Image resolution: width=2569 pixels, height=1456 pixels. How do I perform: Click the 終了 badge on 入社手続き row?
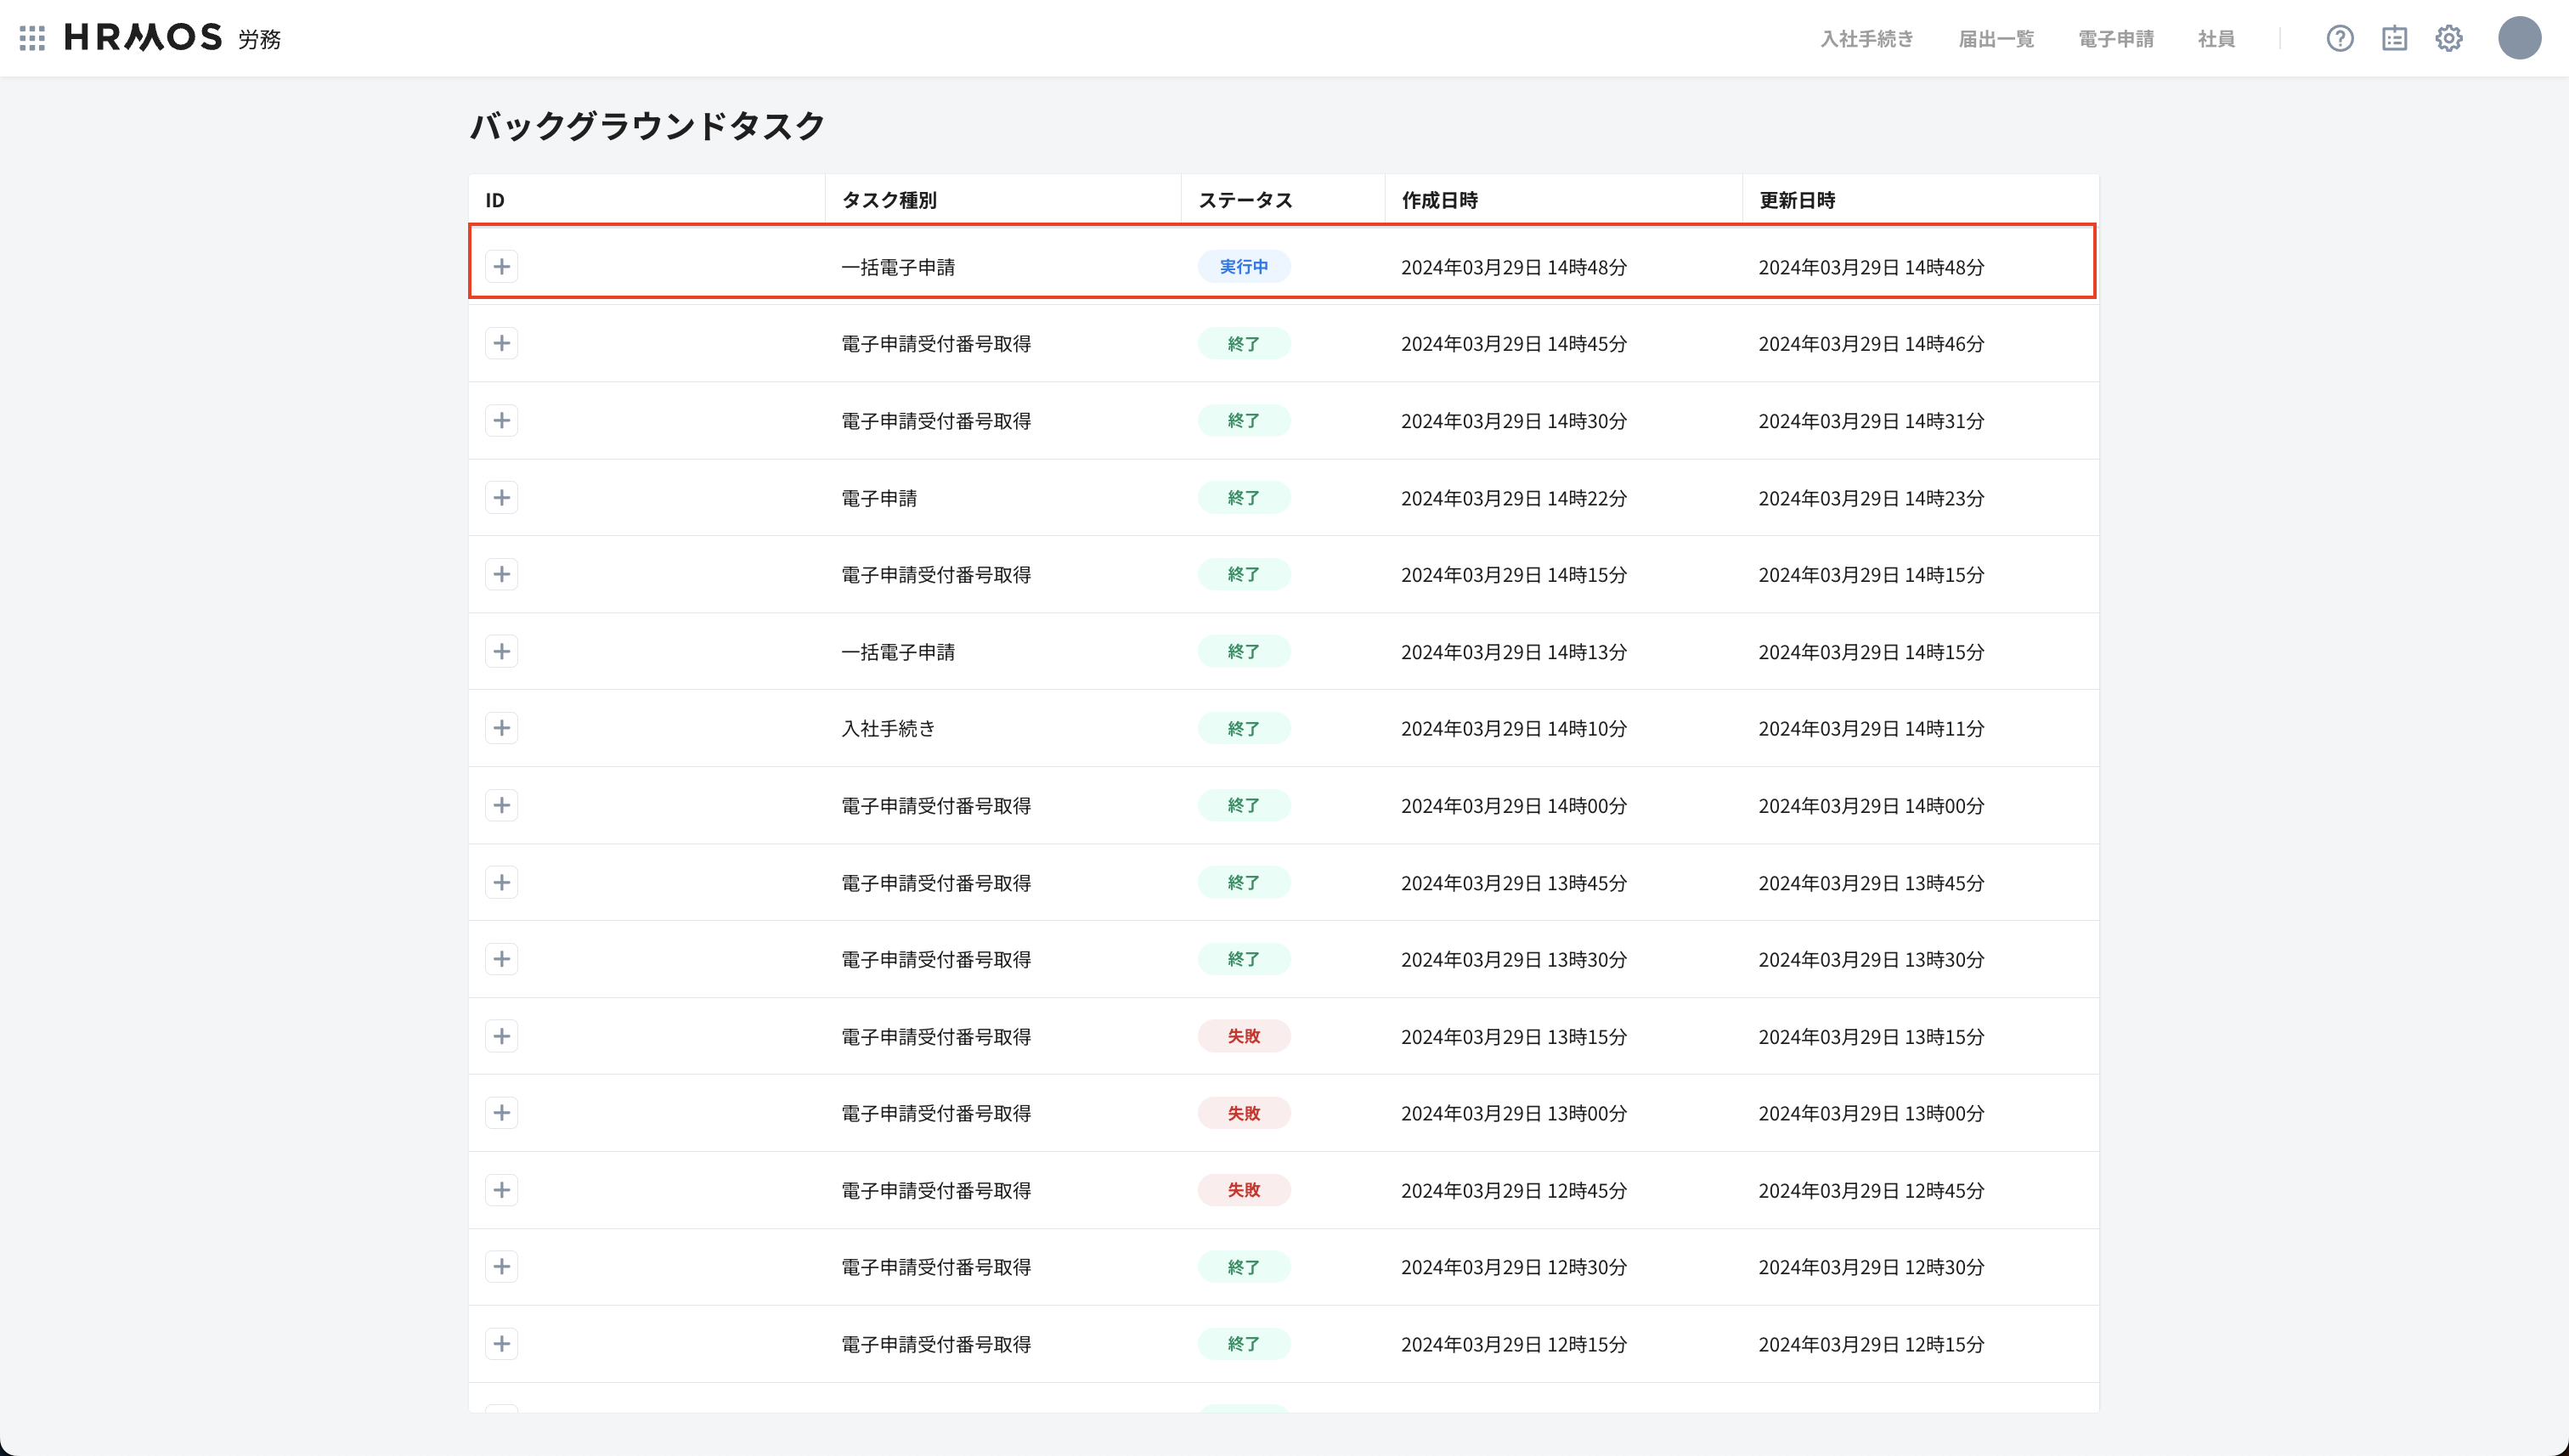tap(1244, 728)
